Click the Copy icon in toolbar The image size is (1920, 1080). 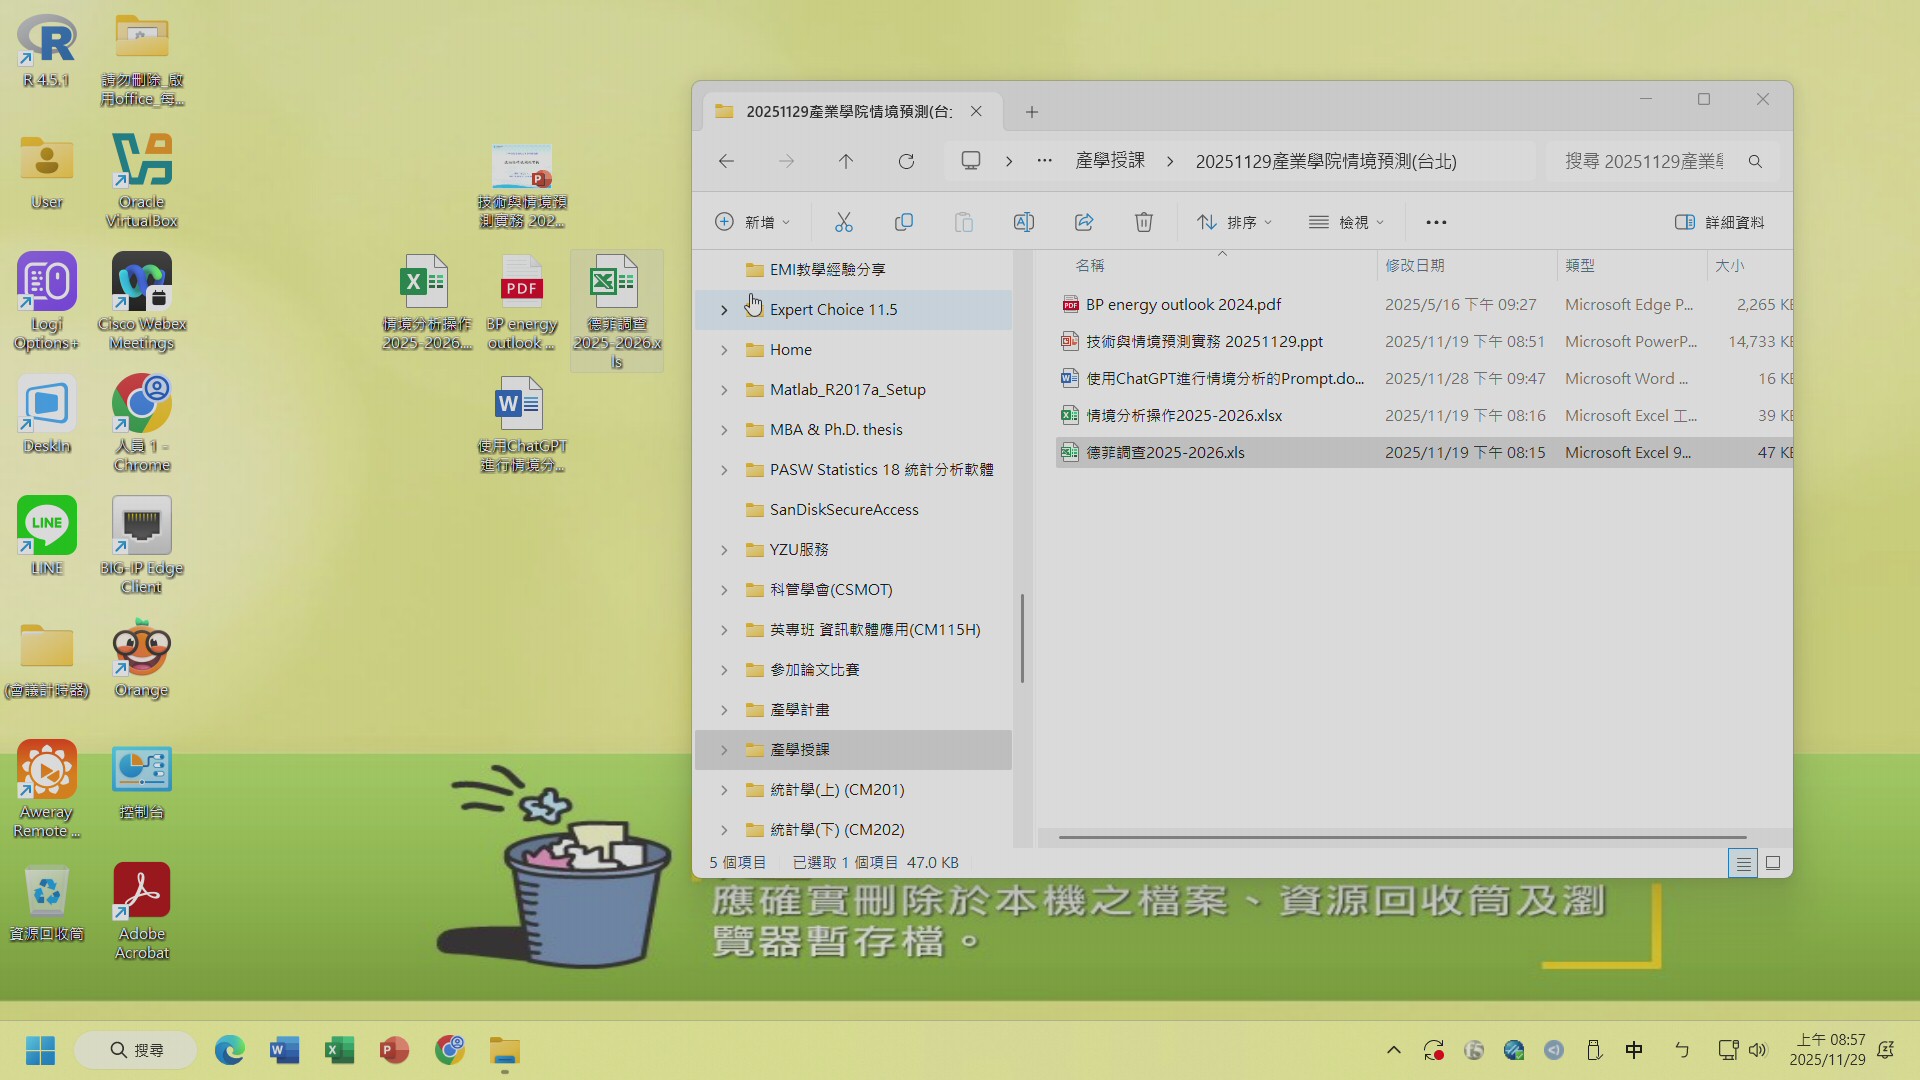point(903,222)
